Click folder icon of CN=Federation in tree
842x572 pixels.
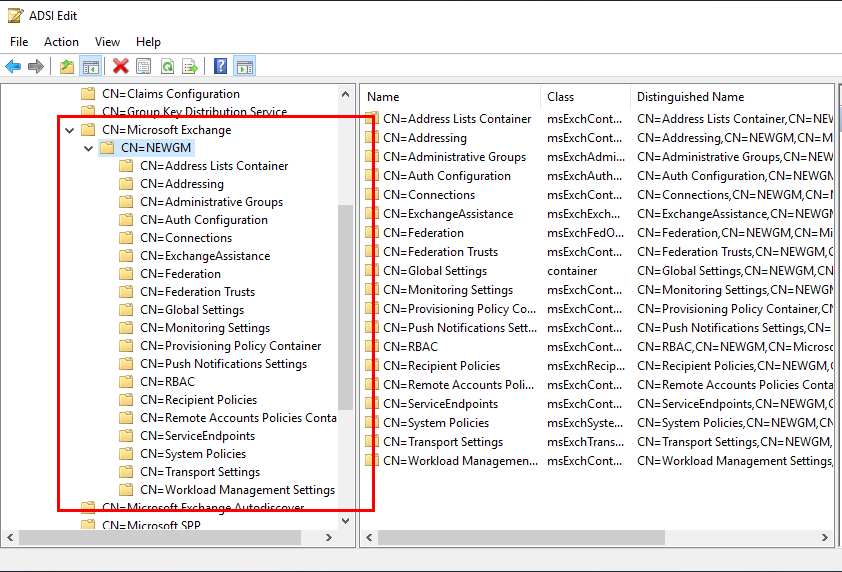click(126, 274)
